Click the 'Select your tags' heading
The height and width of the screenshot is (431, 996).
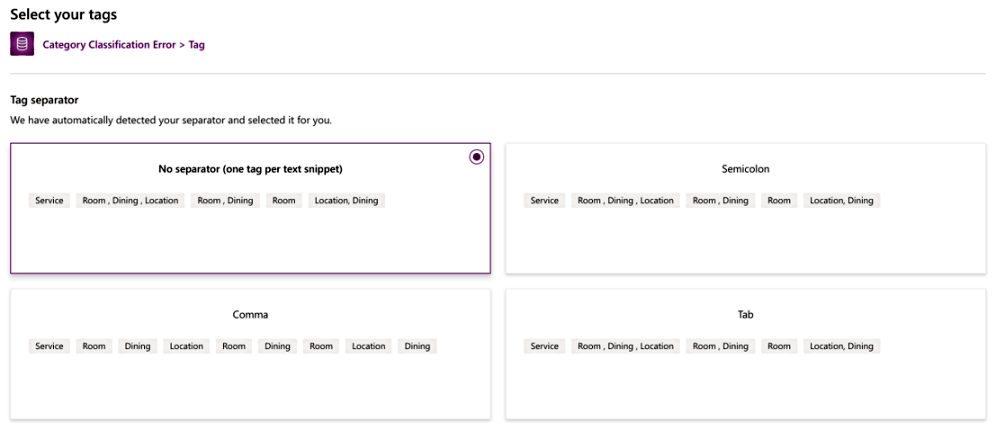(64, 14)
